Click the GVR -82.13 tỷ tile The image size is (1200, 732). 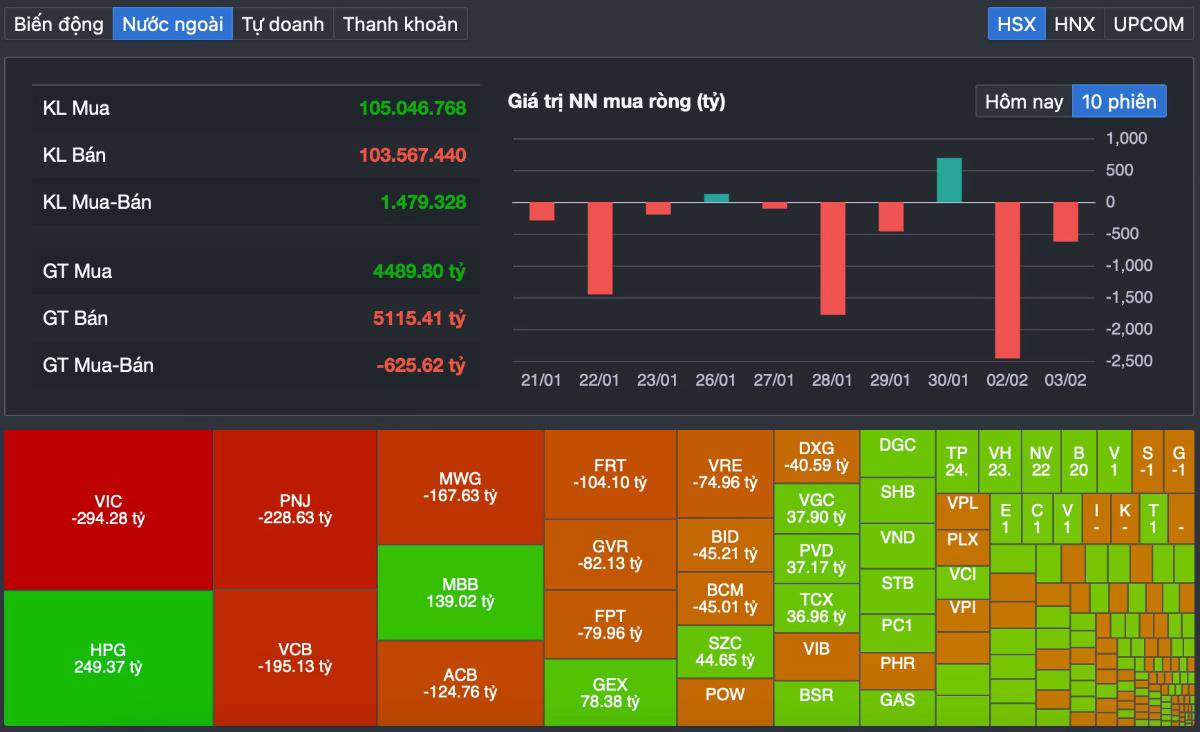pos(610,555)
